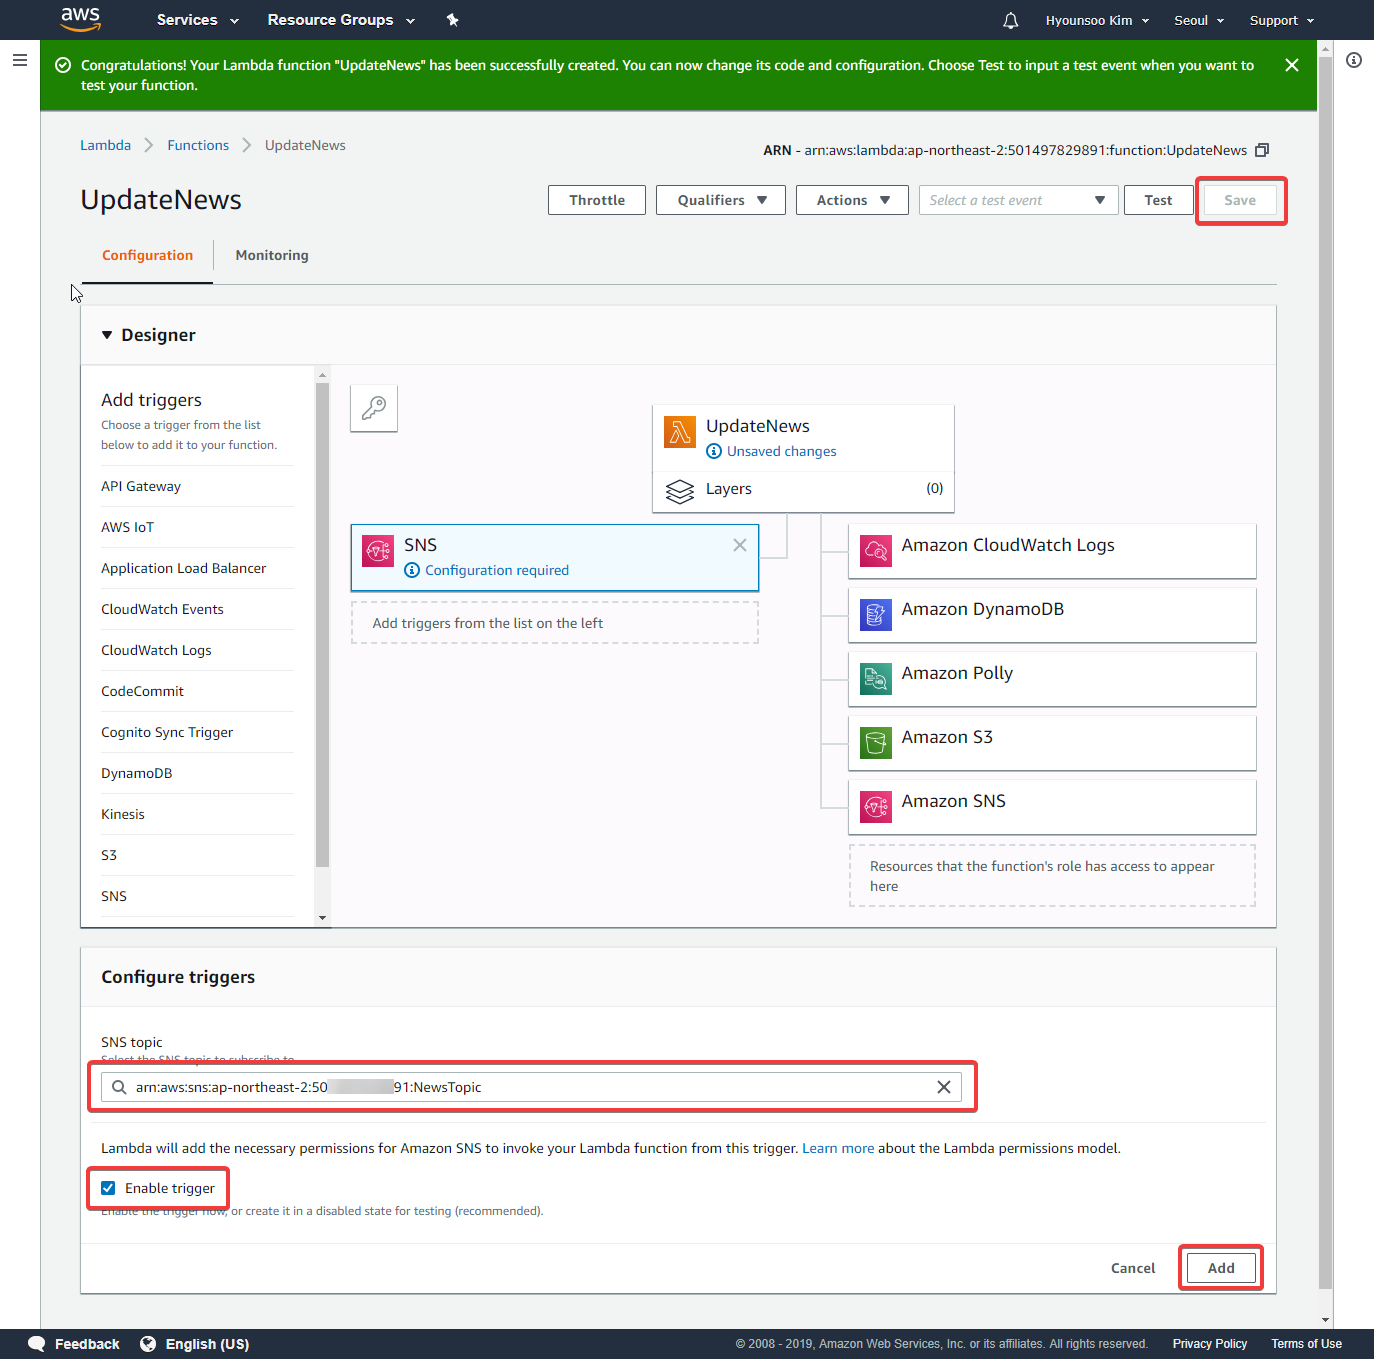1374x1359 pixels.
Task: Click the Amazon DynamoDB icon
Action: (876, 615)
